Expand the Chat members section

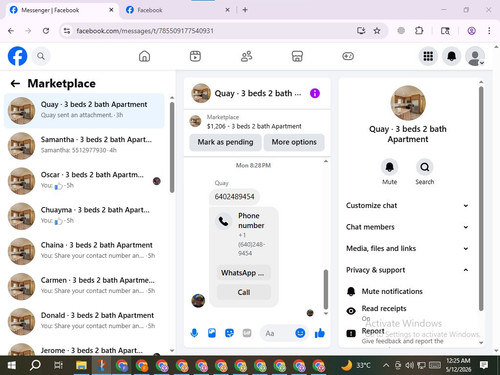point(408,227)
